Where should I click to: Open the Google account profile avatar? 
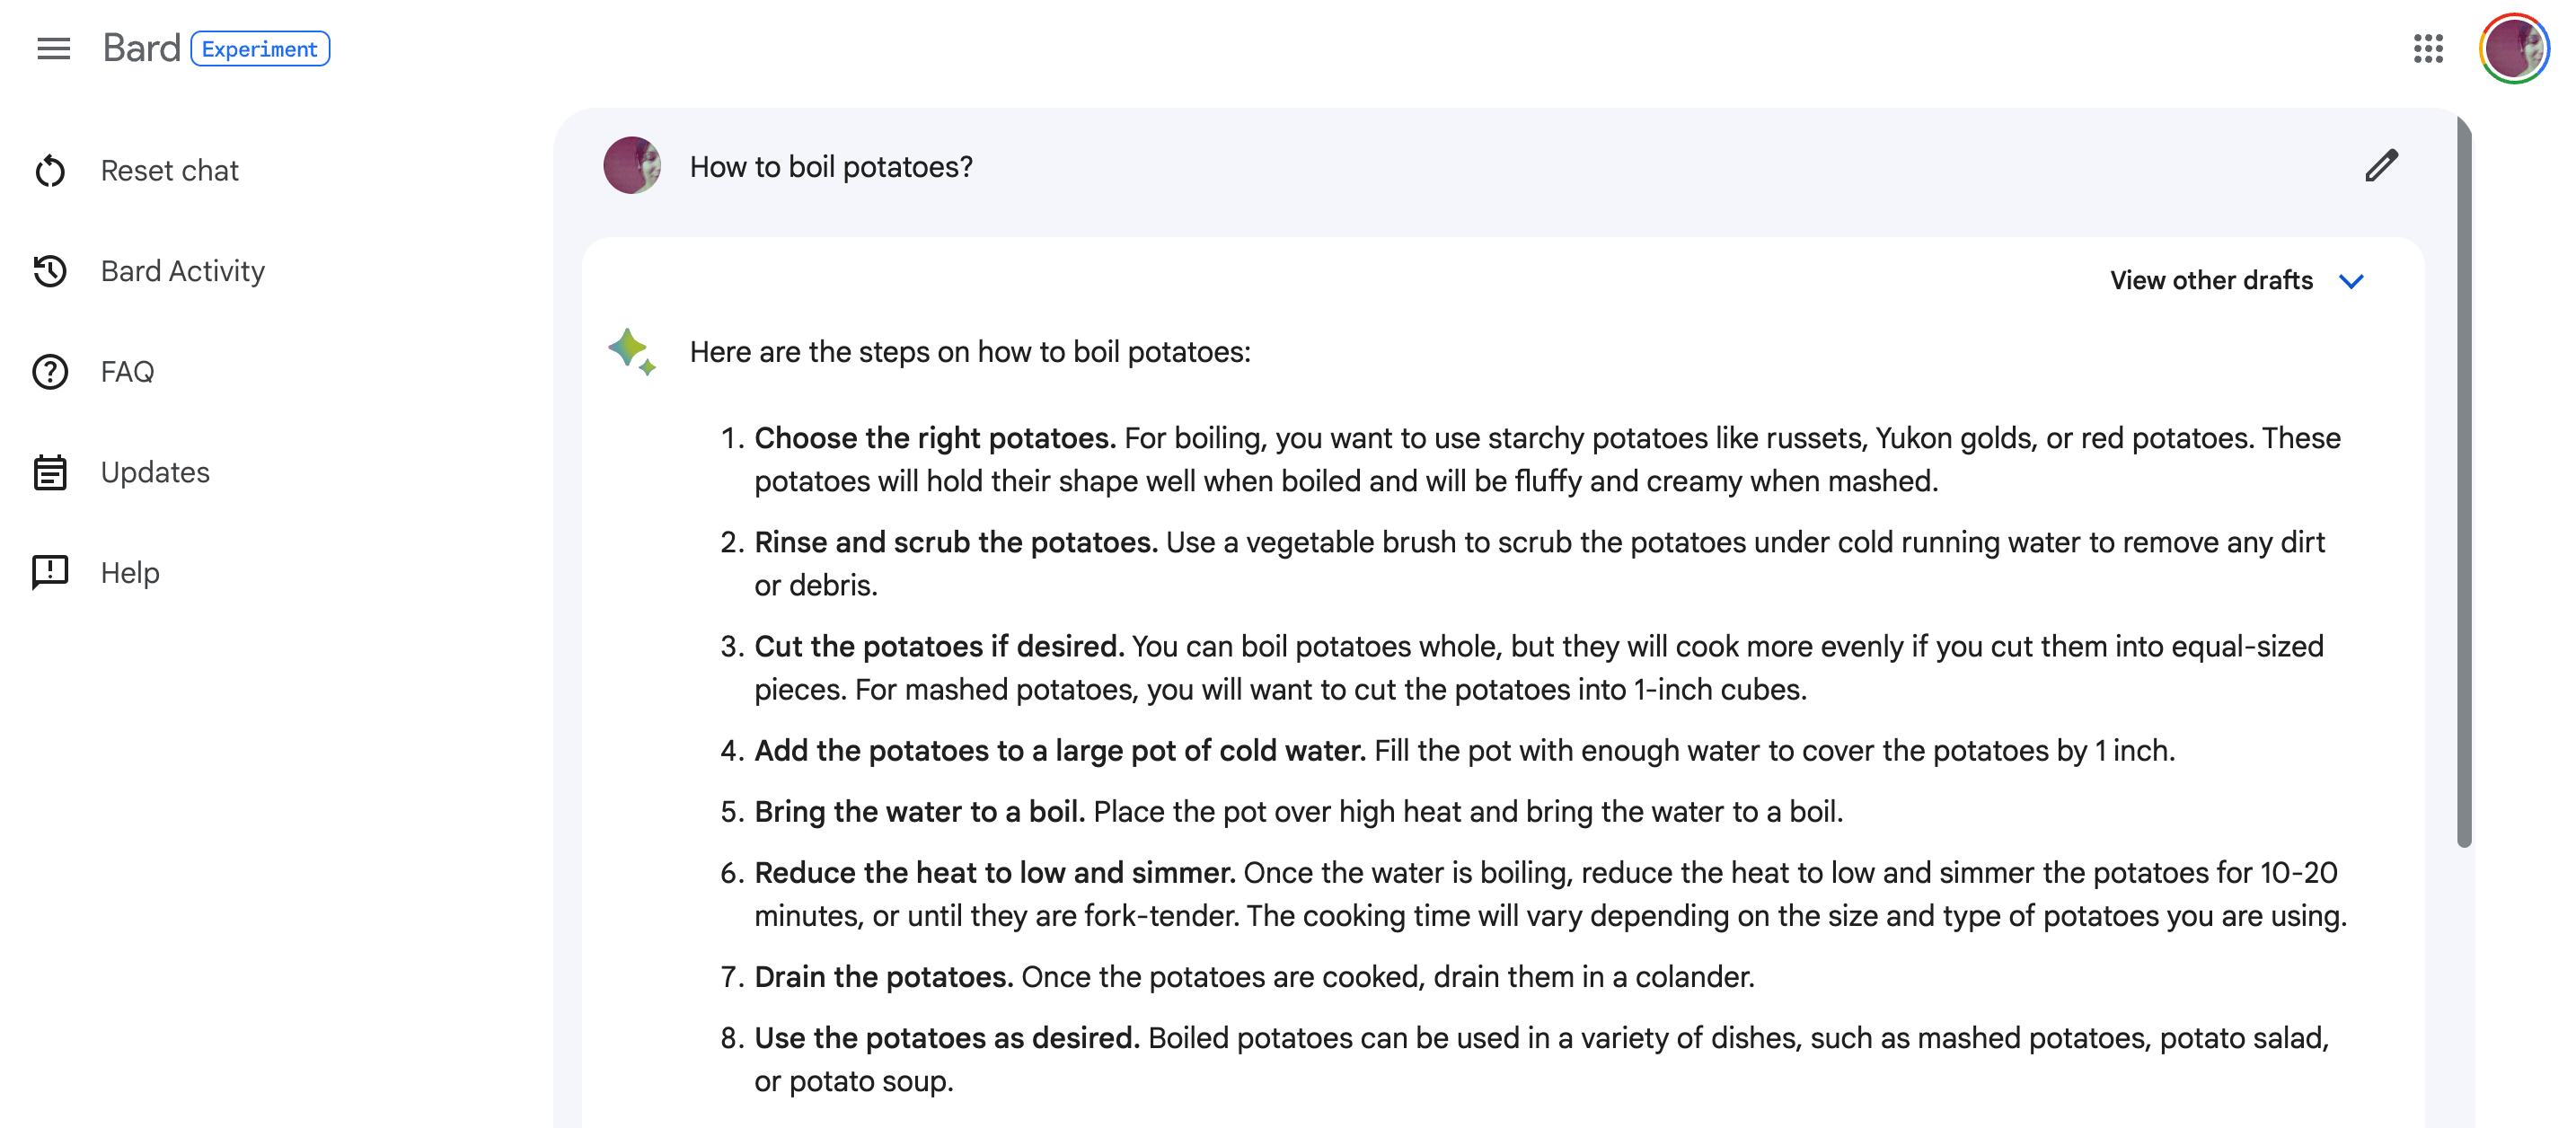click(x=2513, y=48)
